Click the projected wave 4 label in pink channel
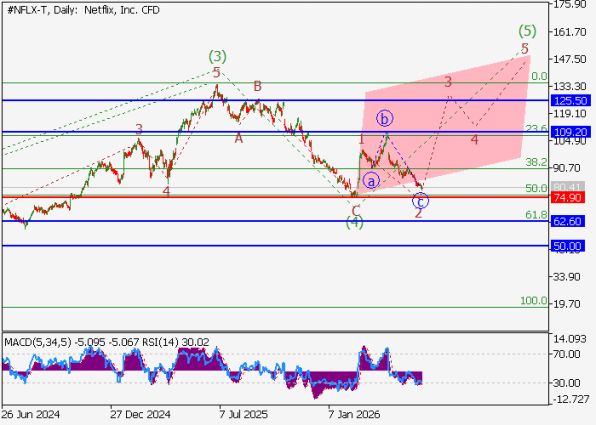The image size is (596, 425). (x=474, y=140)
